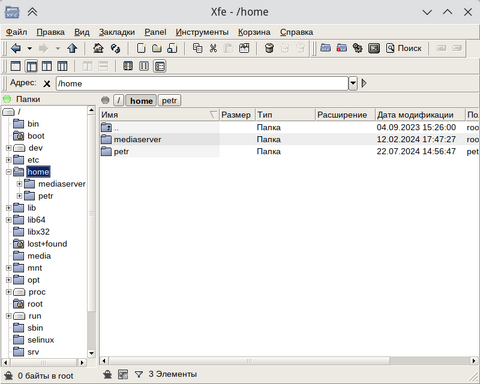The width and height of the screenshot is (480, 384).
Task: Expand the mediaserver tree node
Action: (19, 184)
